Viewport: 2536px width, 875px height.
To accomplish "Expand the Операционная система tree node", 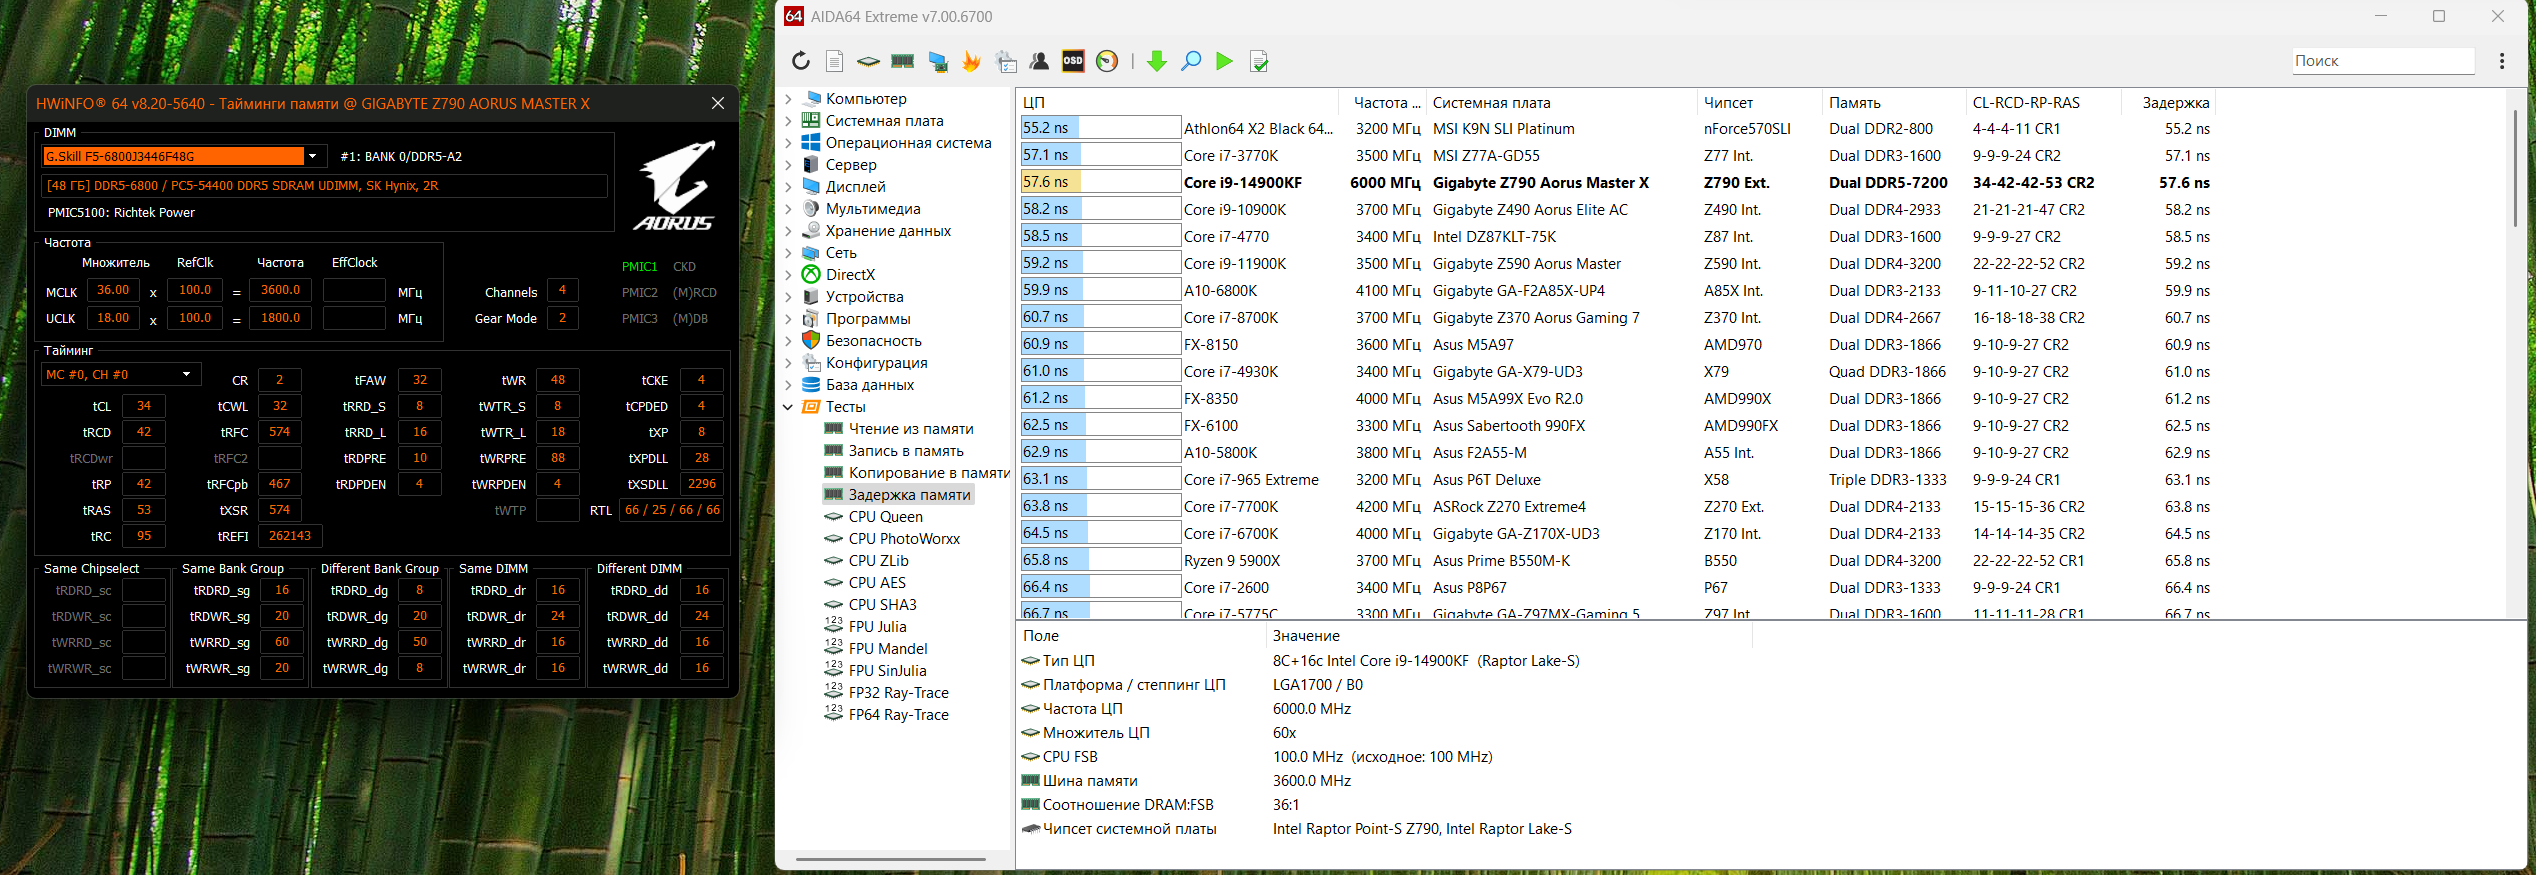I will (788, 143).
